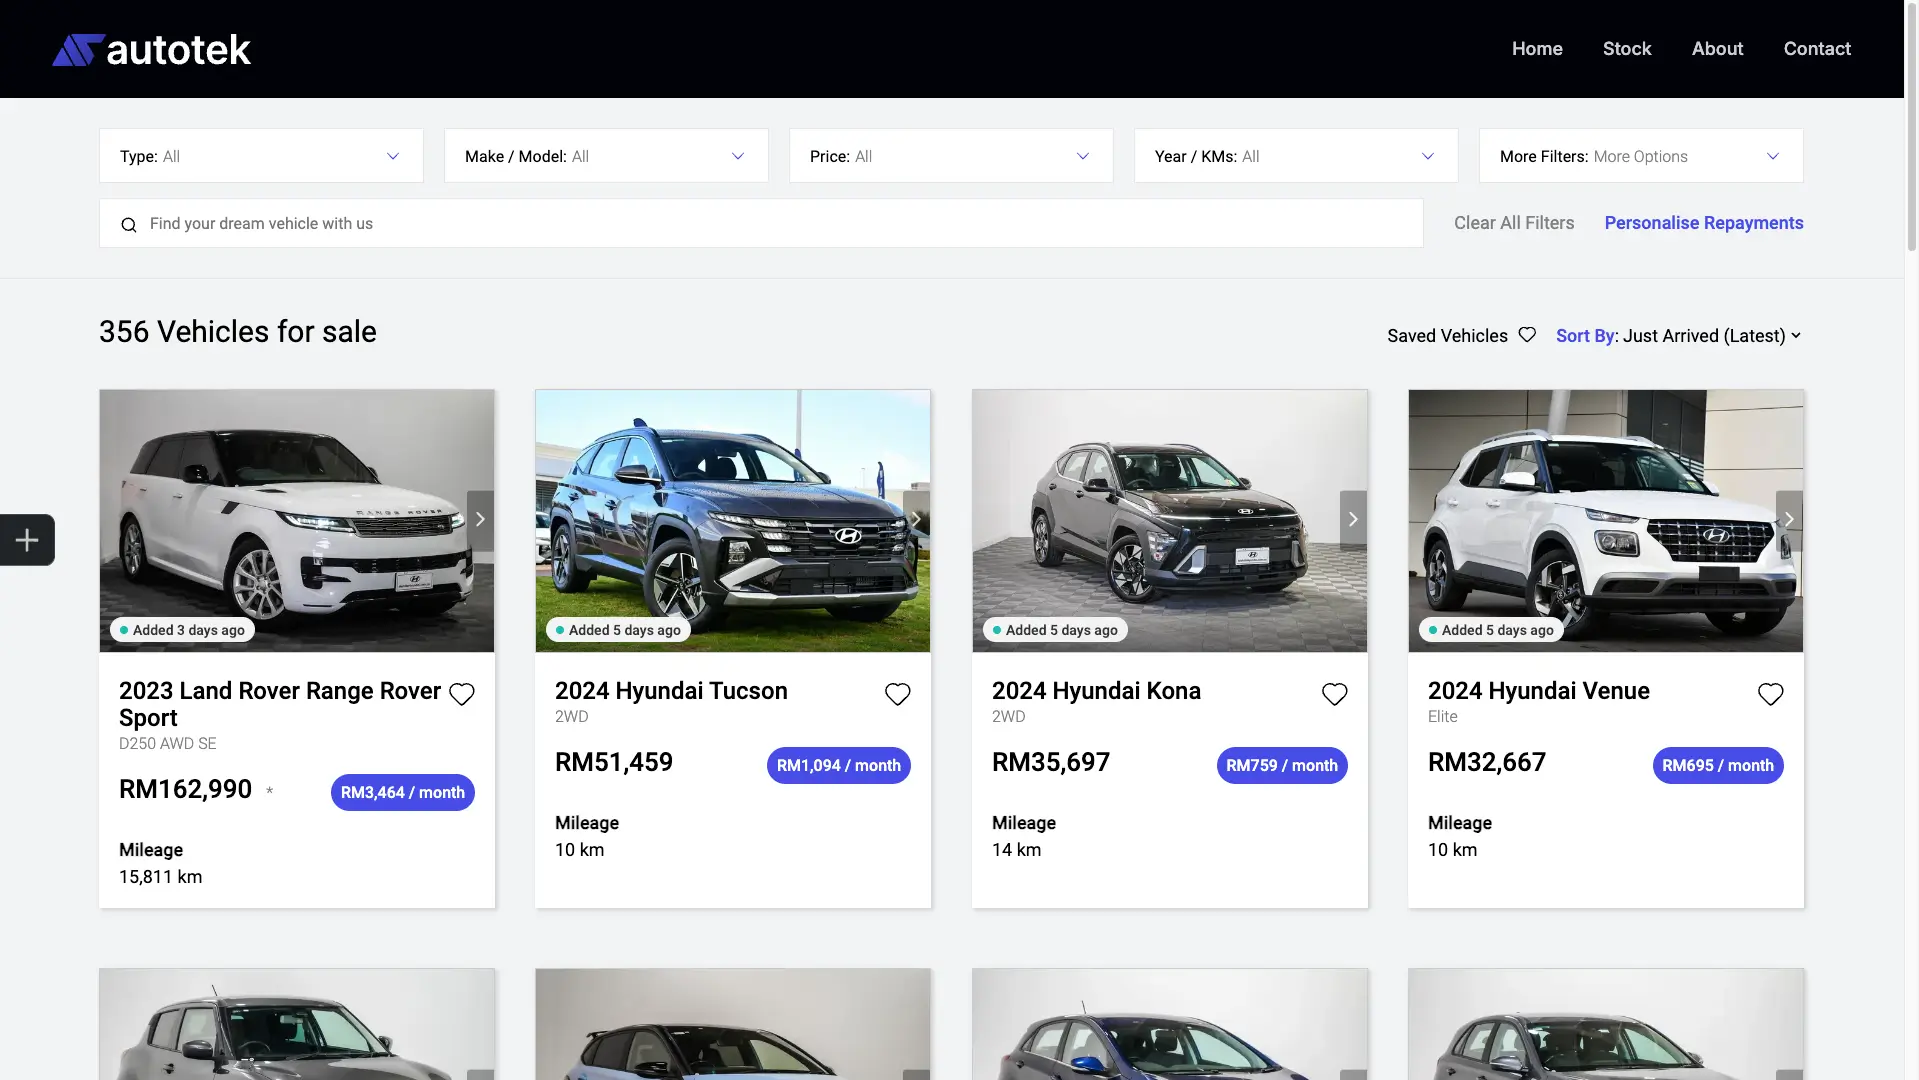
Task: Expand the Type filter dropdown
Action: click(x=261, y=156)
